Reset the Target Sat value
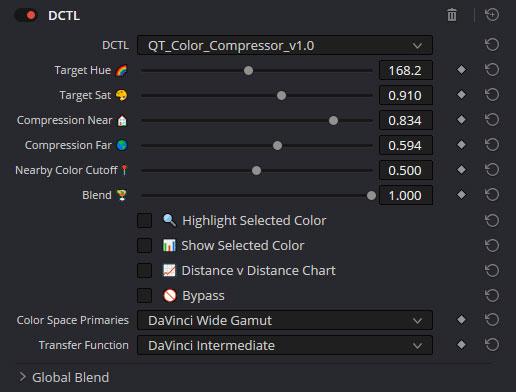Screen dimensions: 516x392 point(492,95)
